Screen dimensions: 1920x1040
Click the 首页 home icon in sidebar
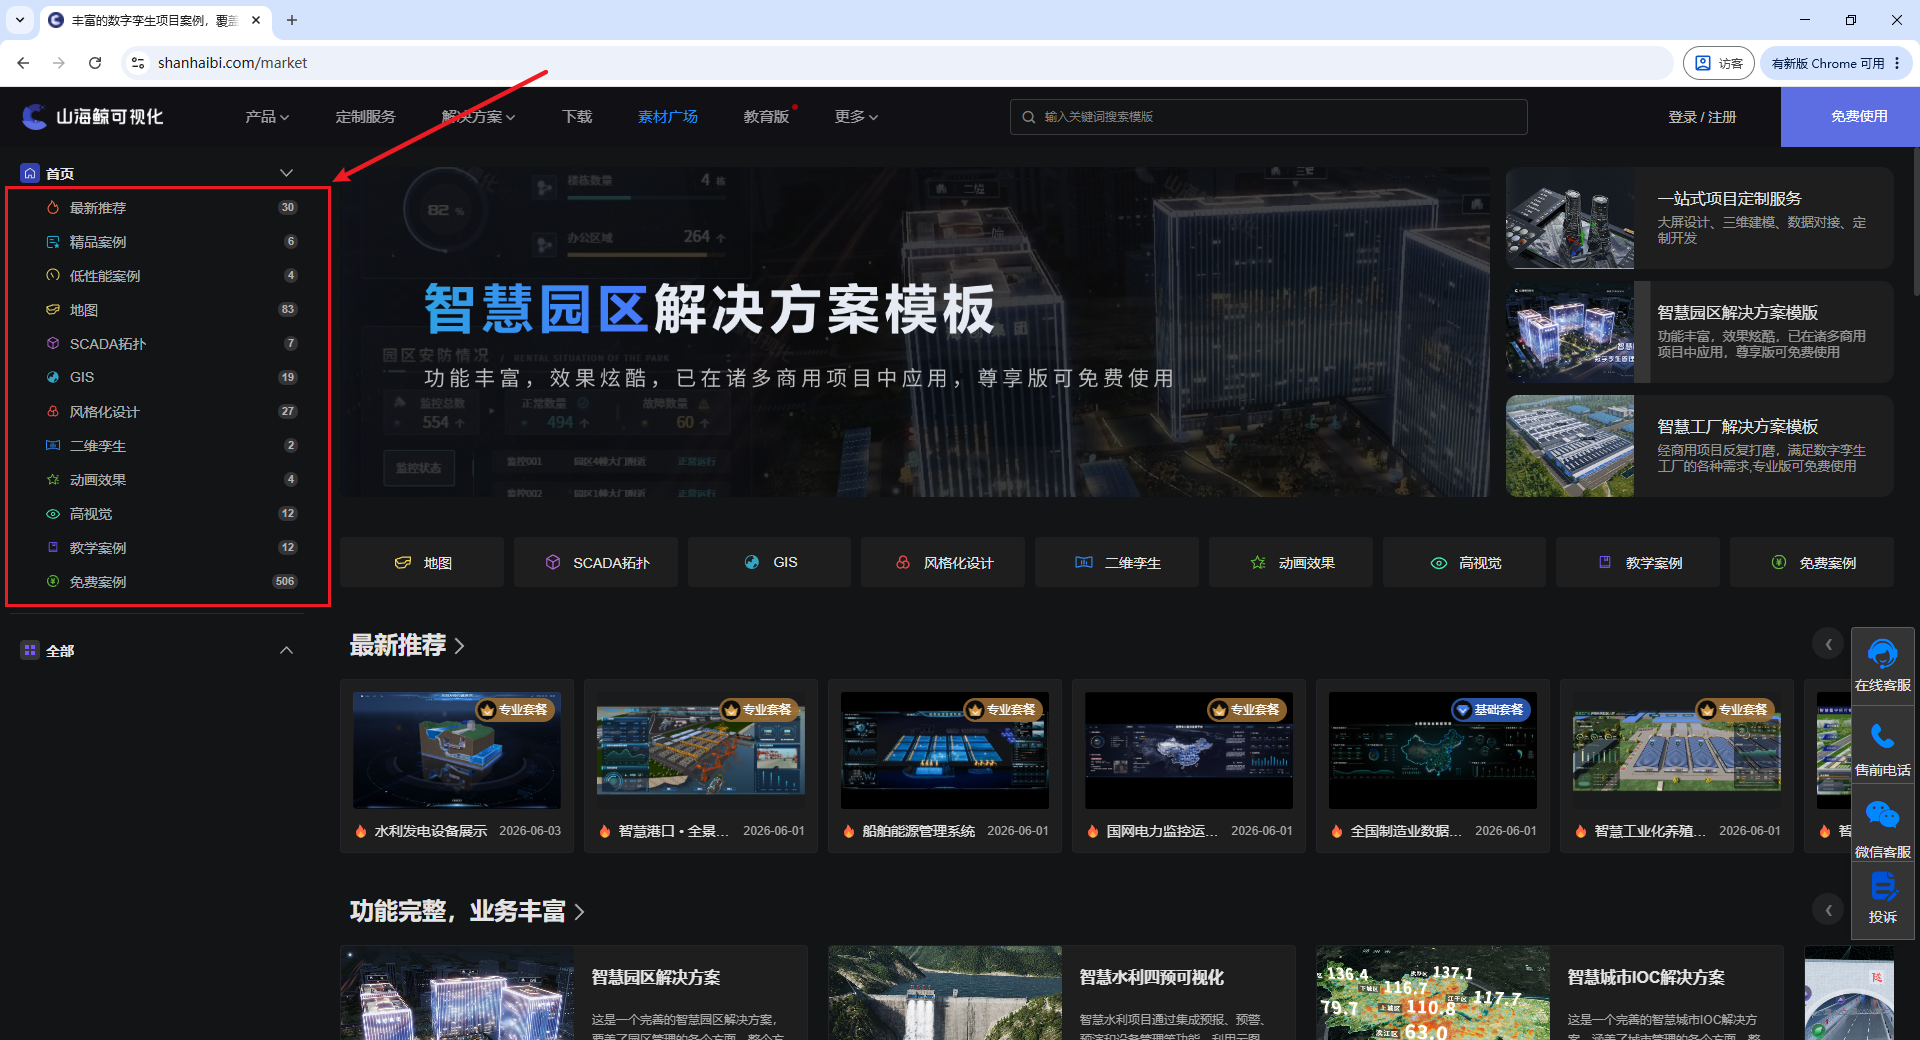30,173
